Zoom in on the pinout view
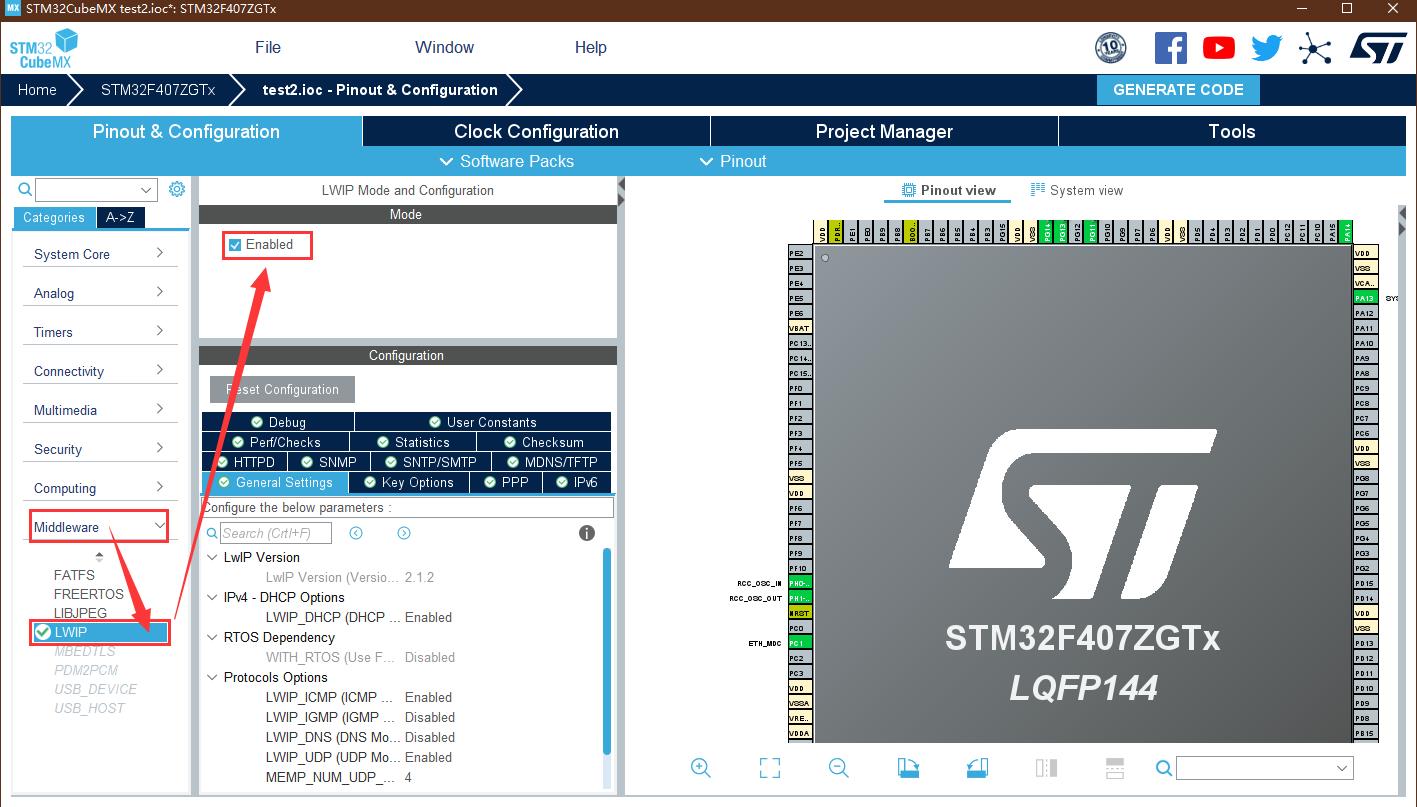The height and width of the screenshot is (807, 1417). tap(701, 768)
